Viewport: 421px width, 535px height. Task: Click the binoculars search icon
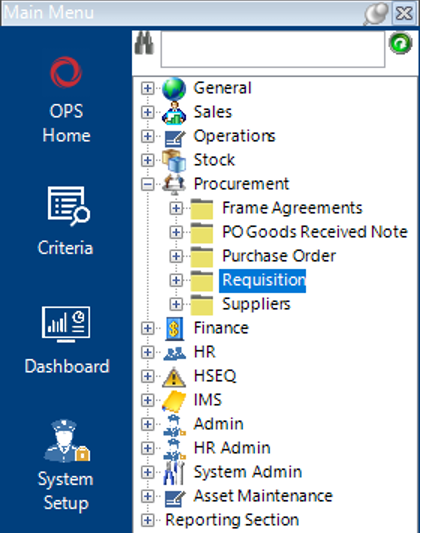point(144,43)
